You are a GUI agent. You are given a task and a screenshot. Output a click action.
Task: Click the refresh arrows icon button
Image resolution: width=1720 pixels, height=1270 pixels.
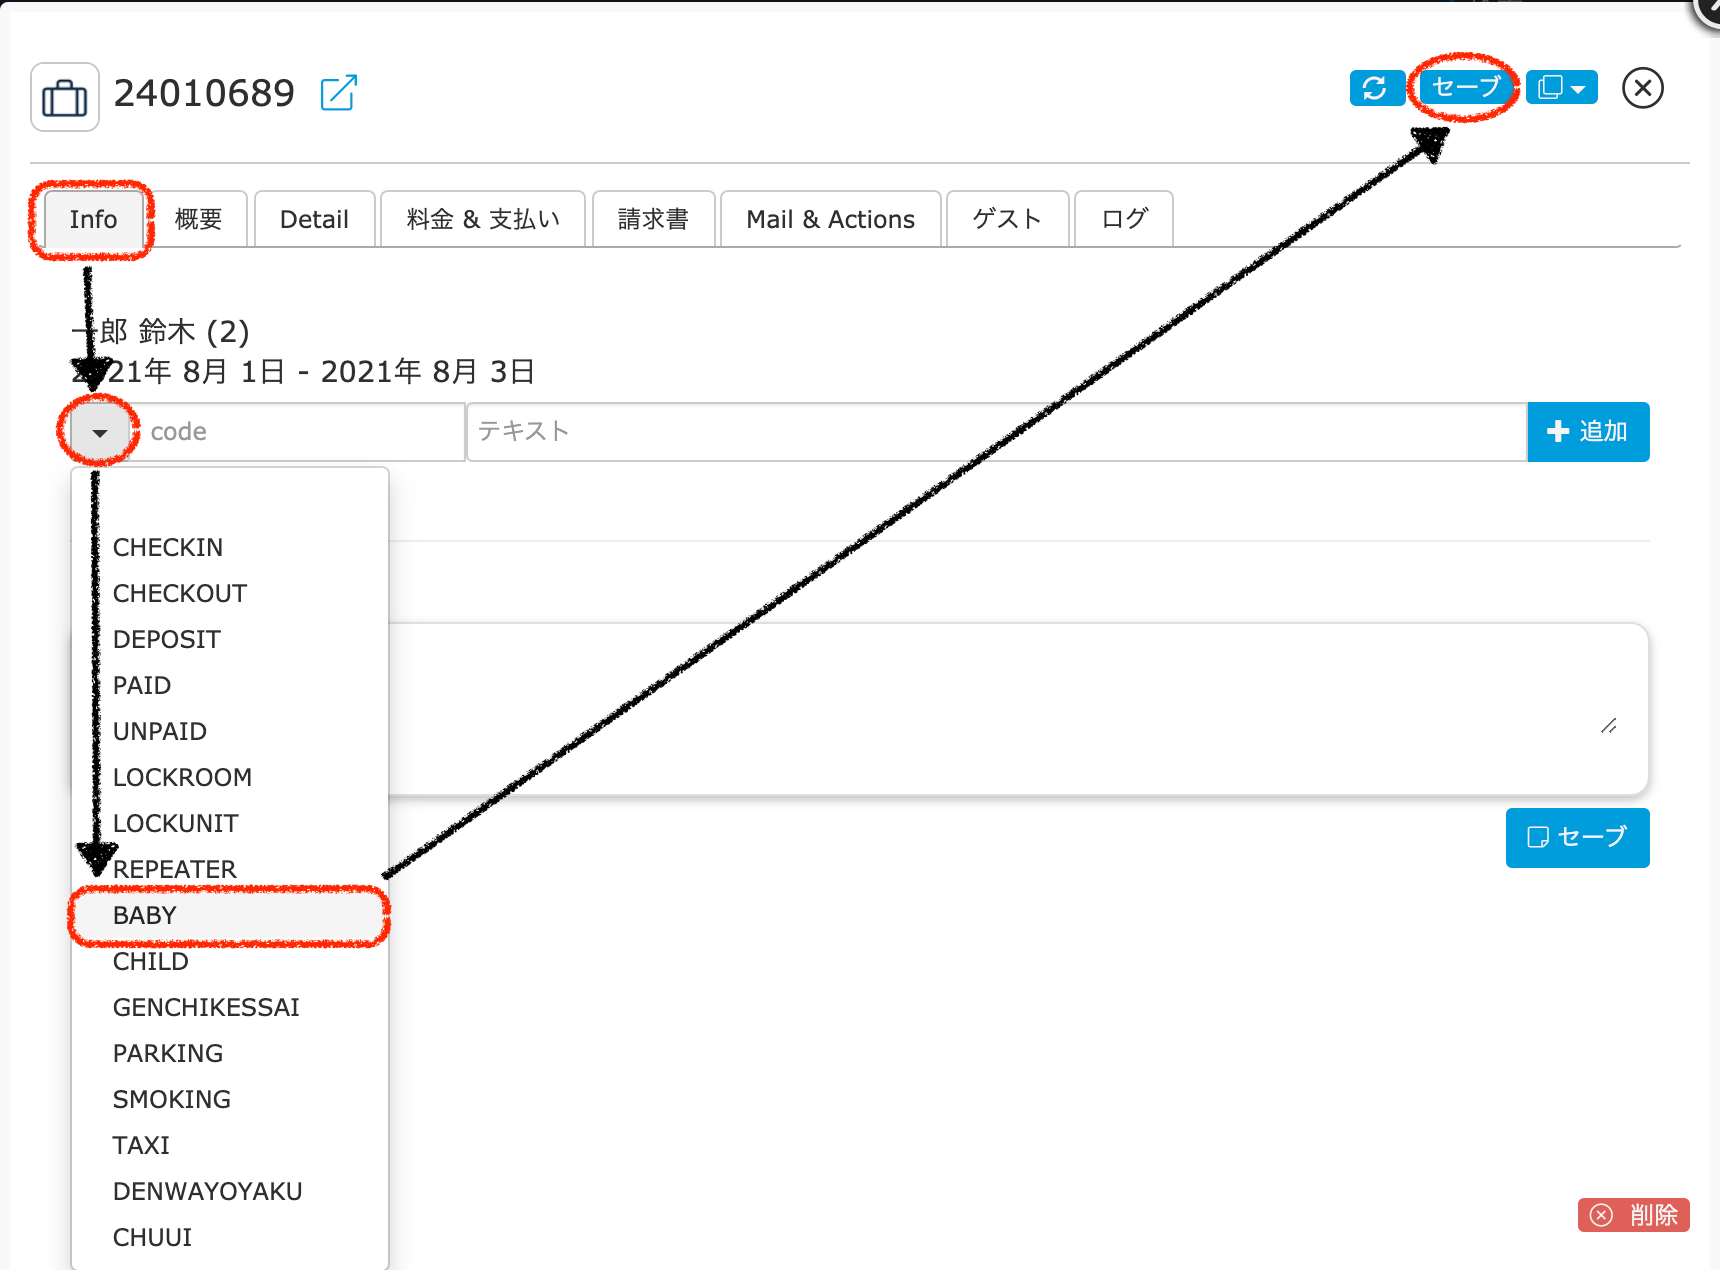pyautogui.click(x=1375, y=88)
